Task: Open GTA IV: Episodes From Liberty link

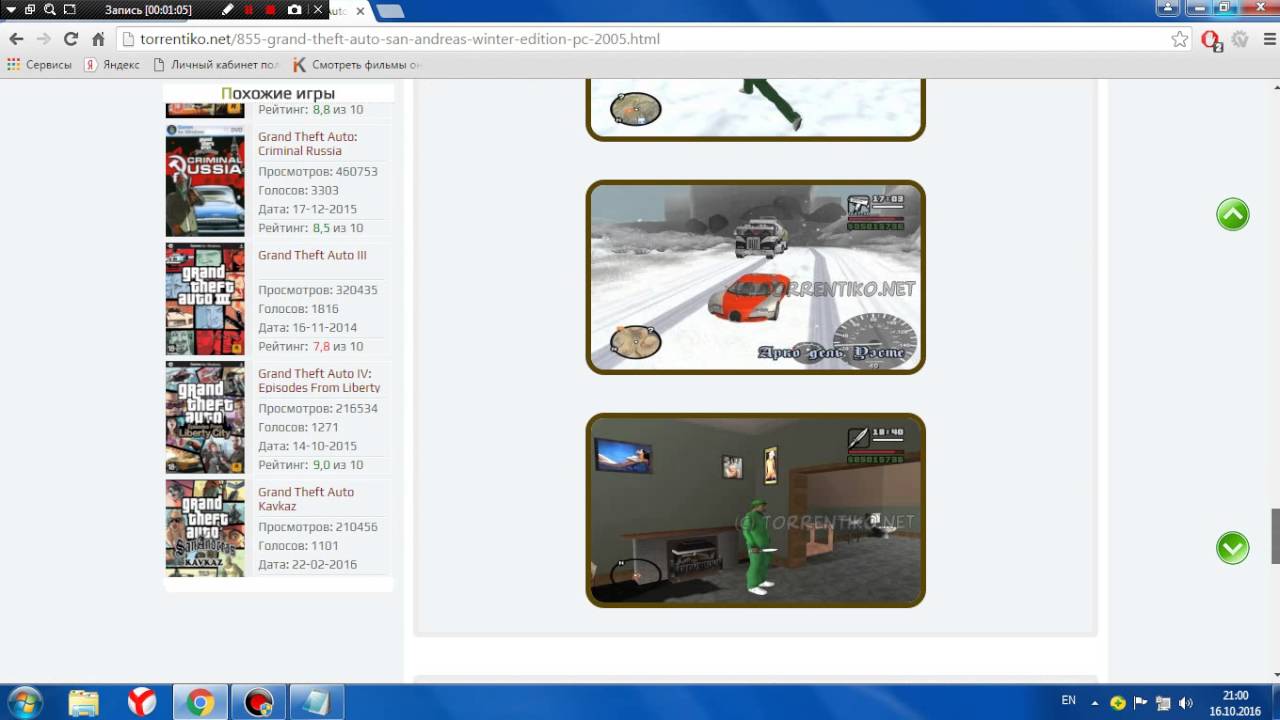Action: (319, 380)
